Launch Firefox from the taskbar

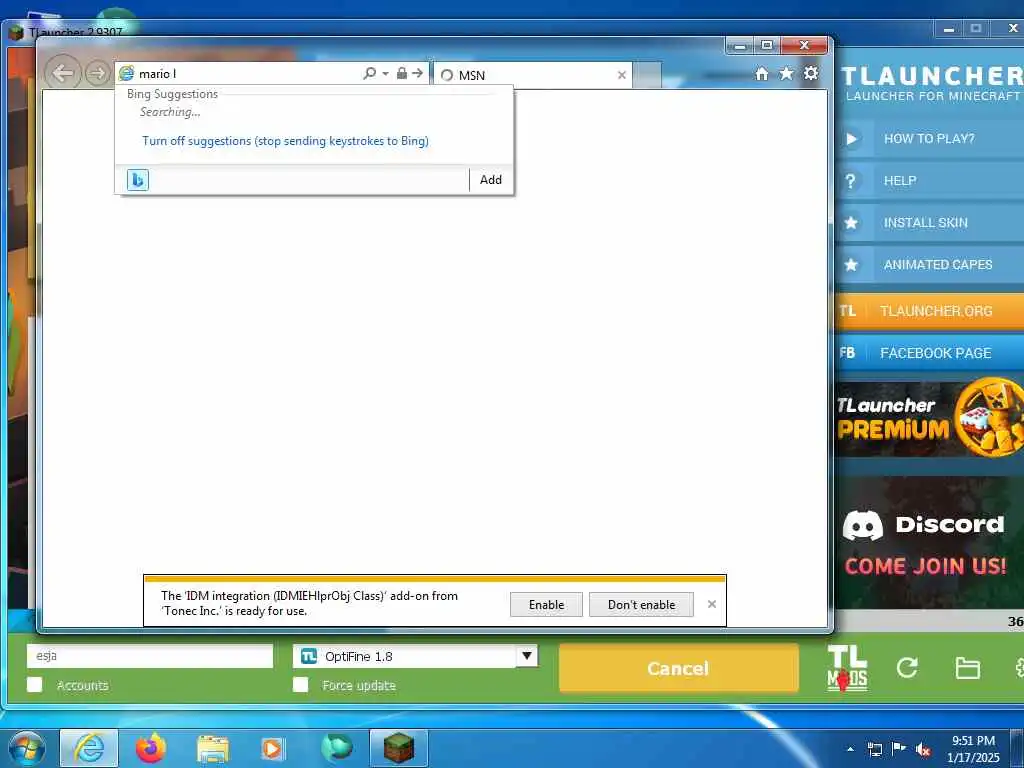pos(151,748)
